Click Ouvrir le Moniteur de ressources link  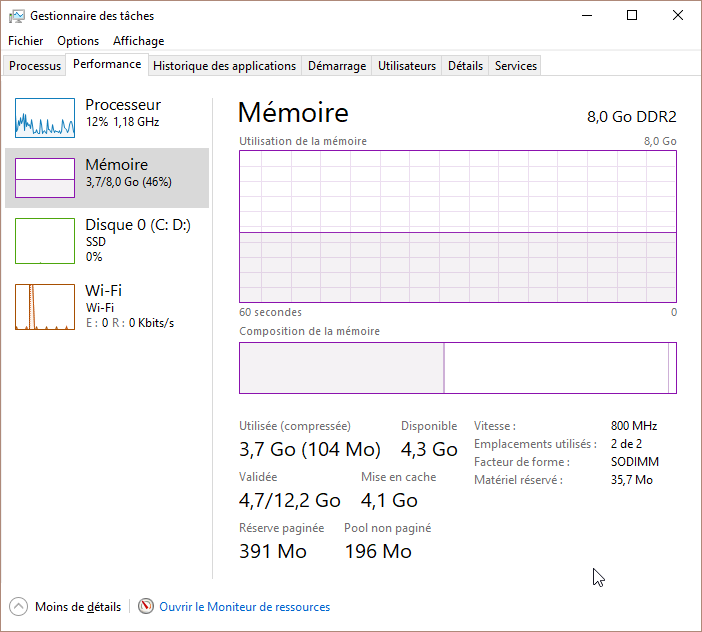(244, 607)
